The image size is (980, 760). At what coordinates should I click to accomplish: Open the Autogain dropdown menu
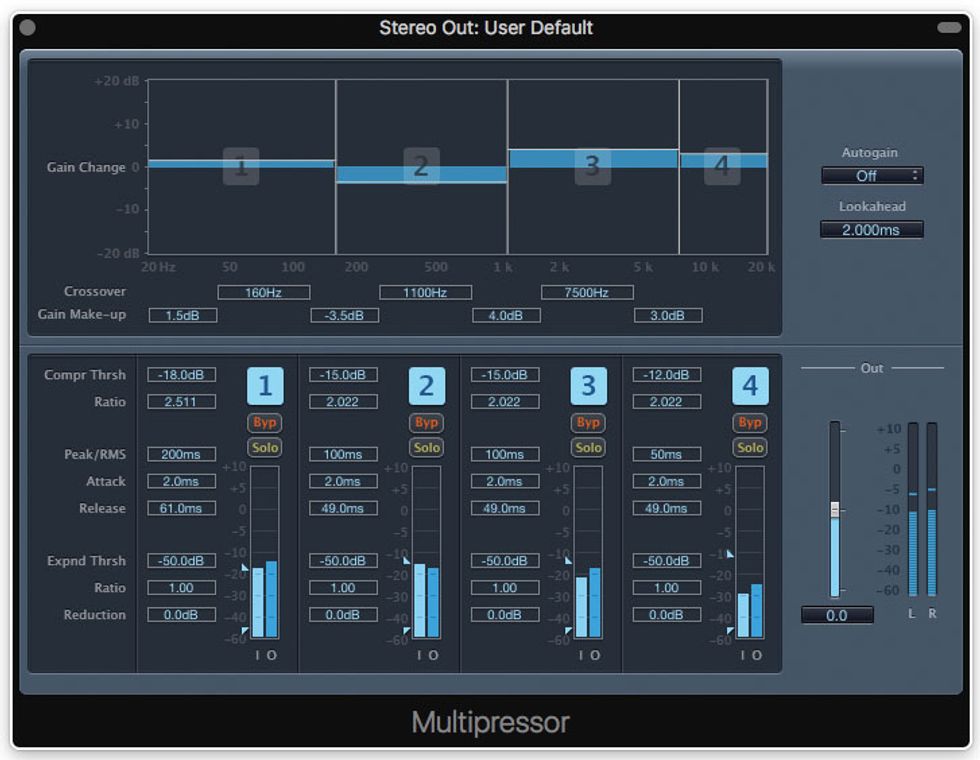pos(871,176)
